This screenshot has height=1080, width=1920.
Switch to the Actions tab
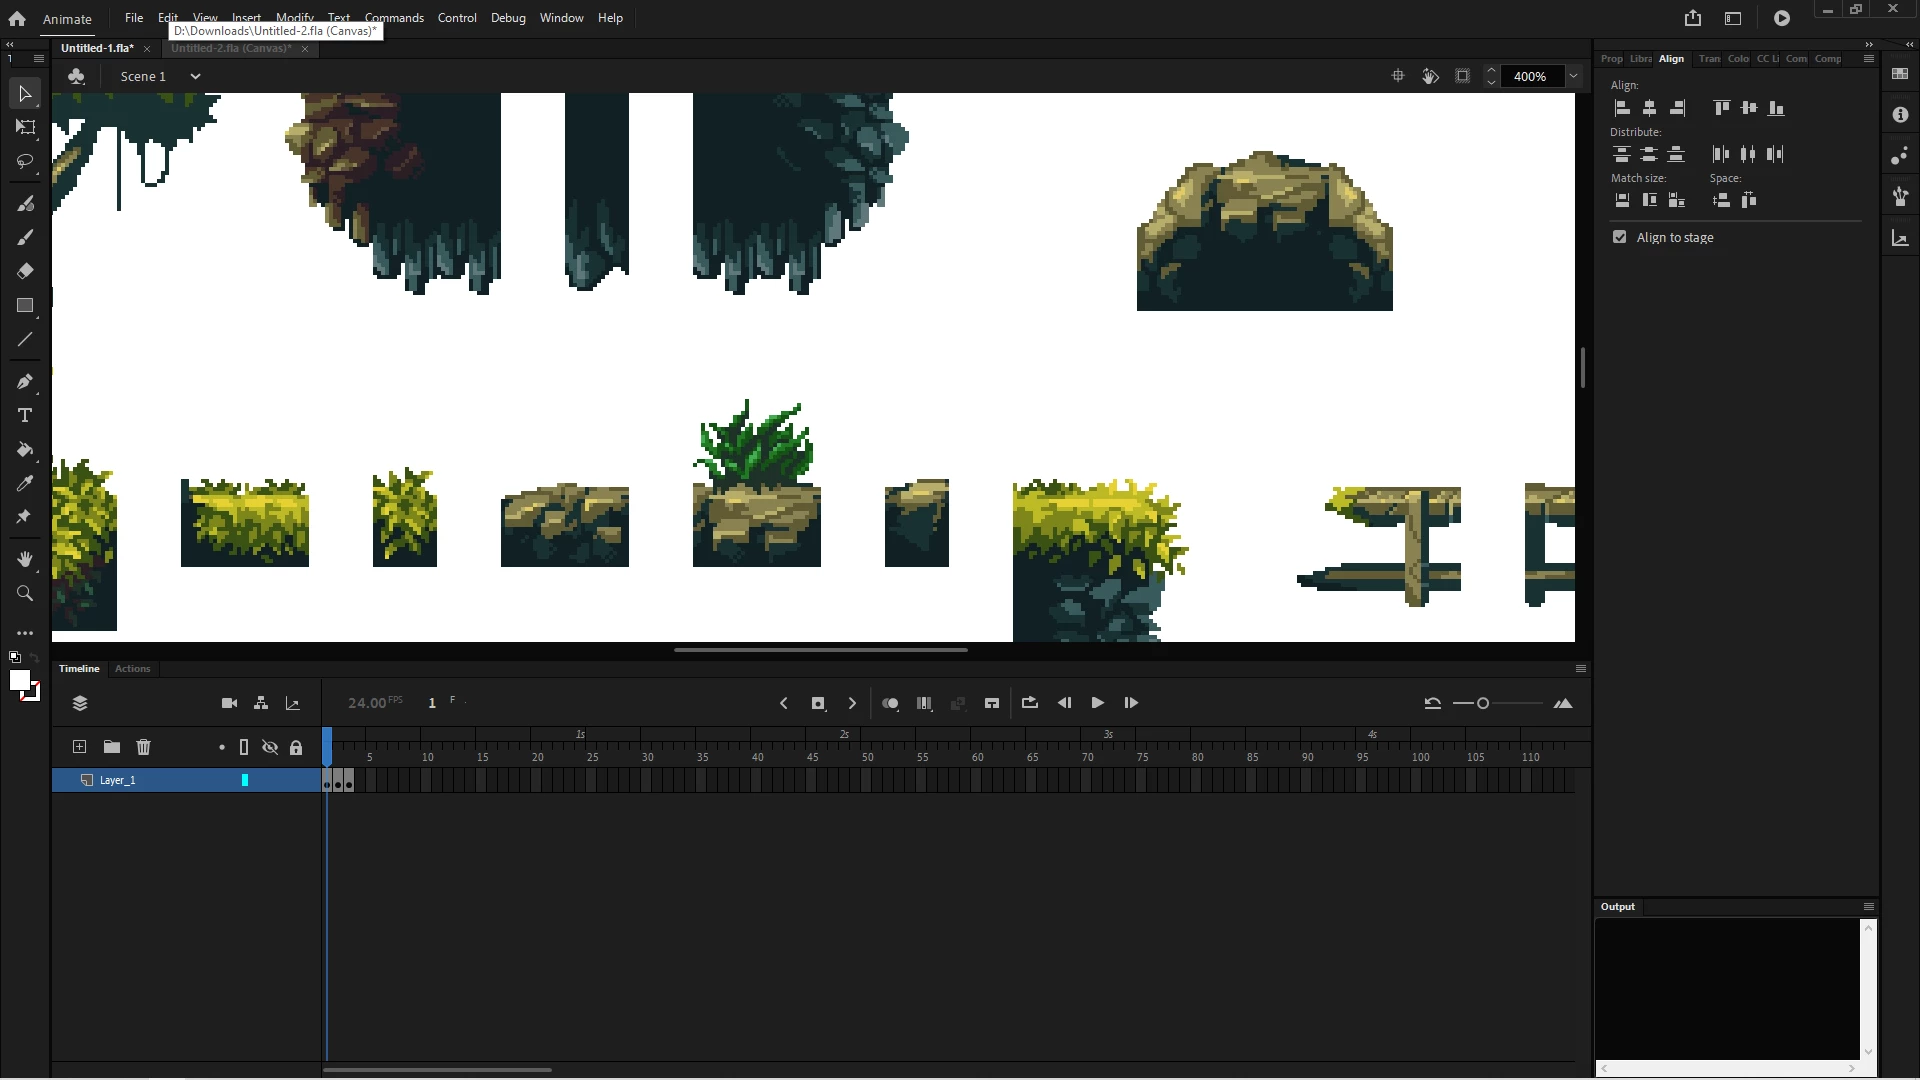(x=132, y=668)
